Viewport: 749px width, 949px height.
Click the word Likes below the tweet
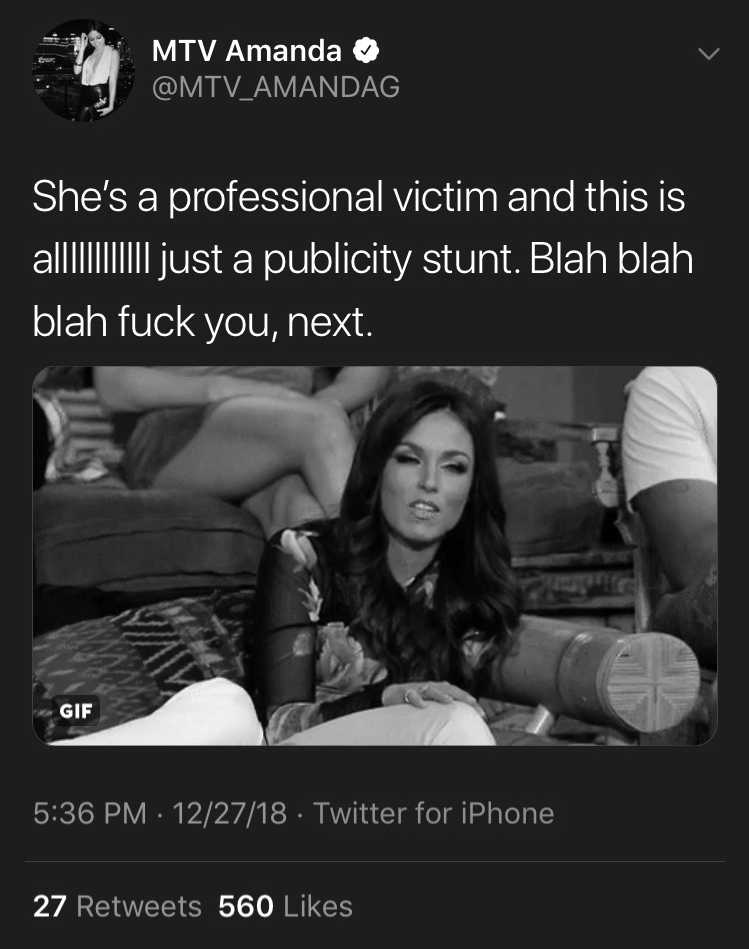[318, 906]
